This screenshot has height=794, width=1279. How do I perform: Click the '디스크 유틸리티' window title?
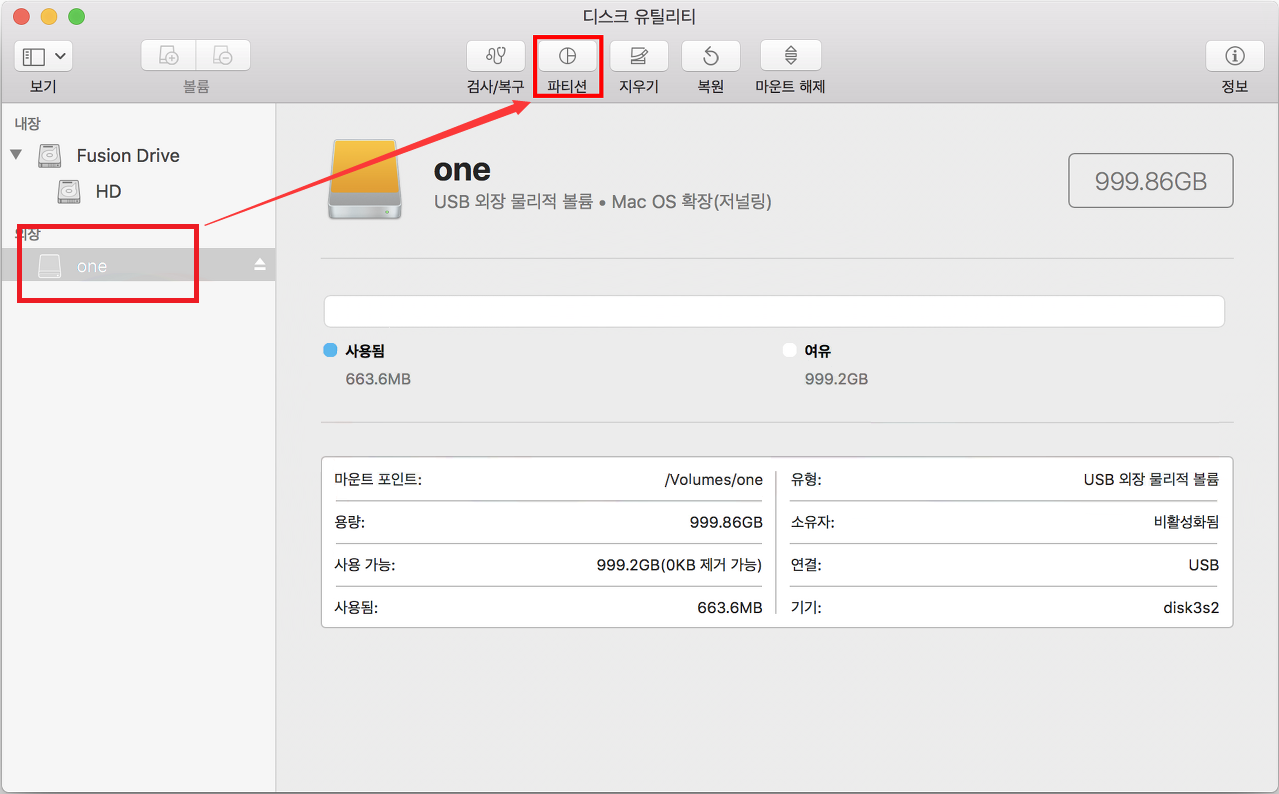639,17
